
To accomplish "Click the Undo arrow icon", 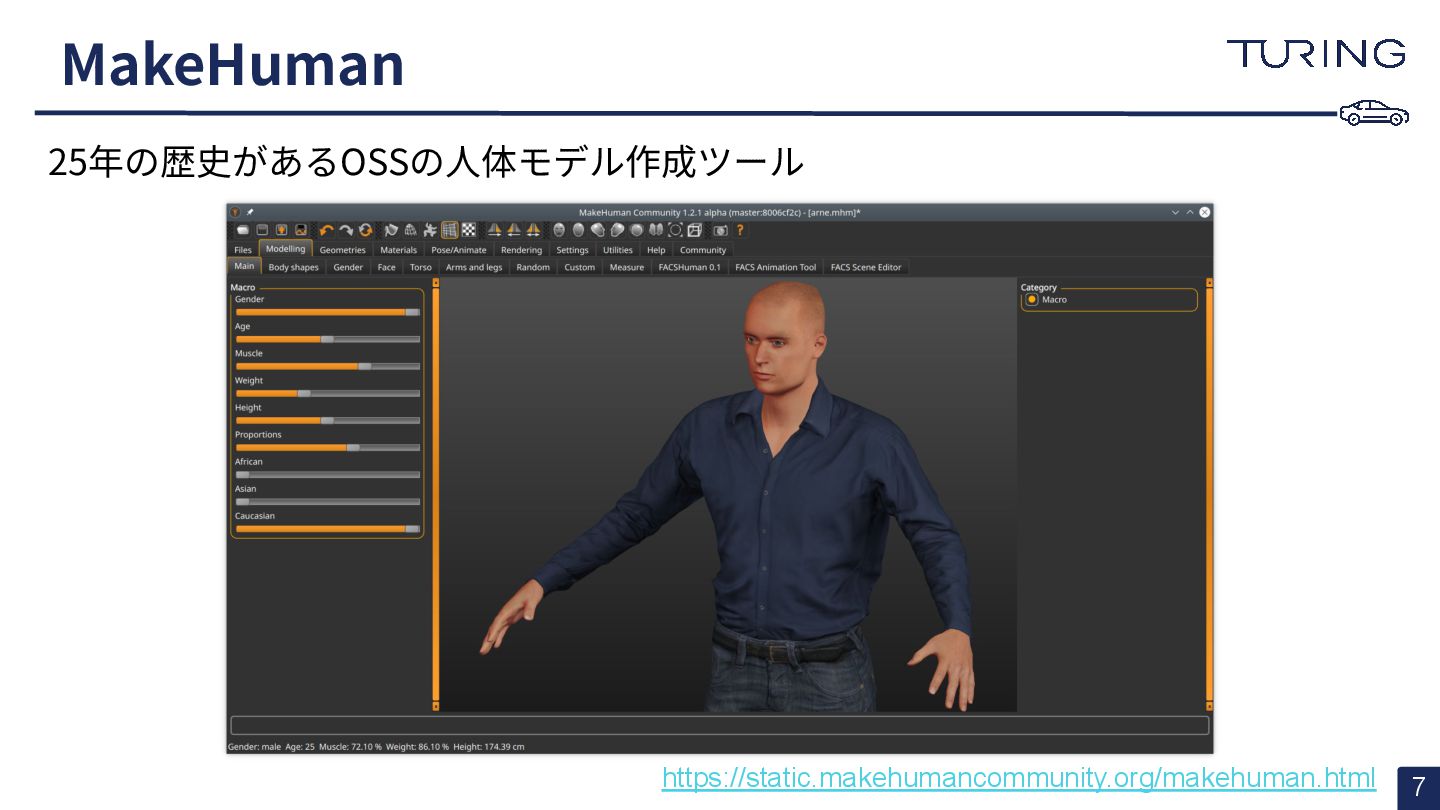I will coord(327,230).
